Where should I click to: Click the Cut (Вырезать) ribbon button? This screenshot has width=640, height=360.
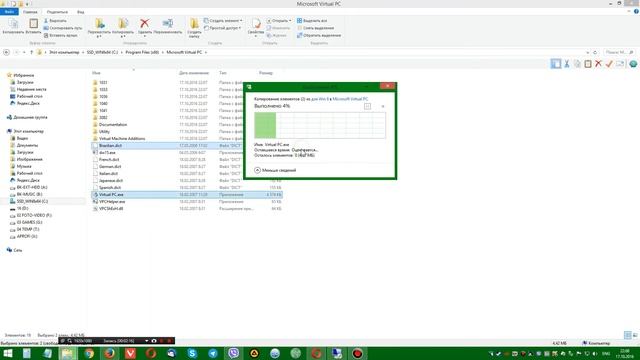click(x=55, y=20)
